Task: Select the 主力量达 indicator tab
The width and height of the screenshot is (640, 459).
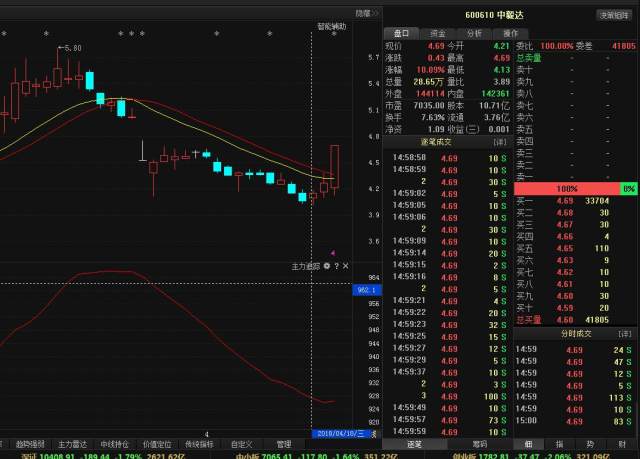Action: point(72,443)
